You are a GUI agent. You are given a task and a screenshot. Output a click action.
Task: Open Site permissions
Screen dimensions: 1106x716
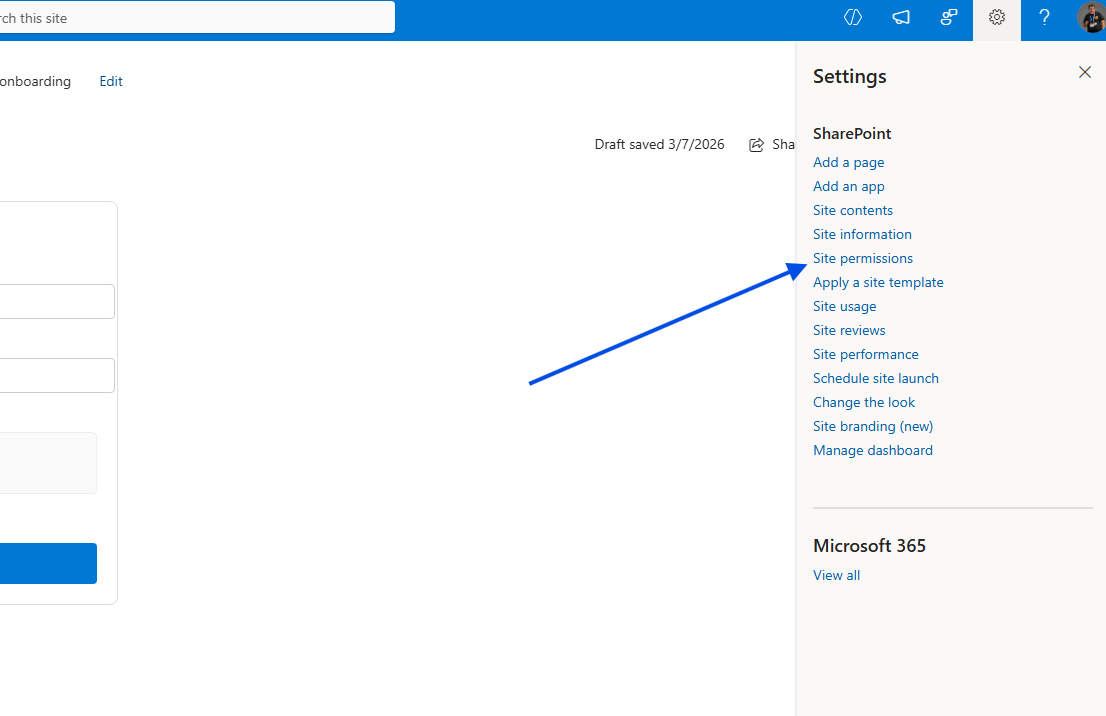tap(862, 258)
